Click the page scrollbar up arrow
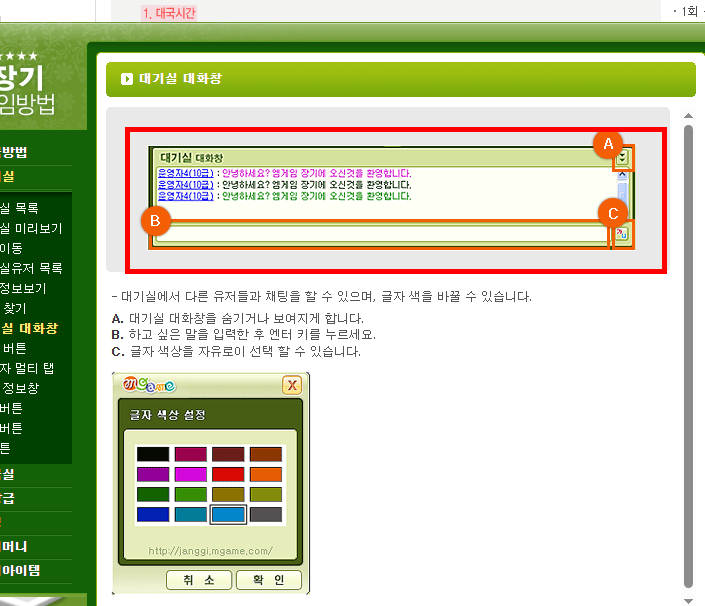The image size is (705, 606). (x=688, y=116)
